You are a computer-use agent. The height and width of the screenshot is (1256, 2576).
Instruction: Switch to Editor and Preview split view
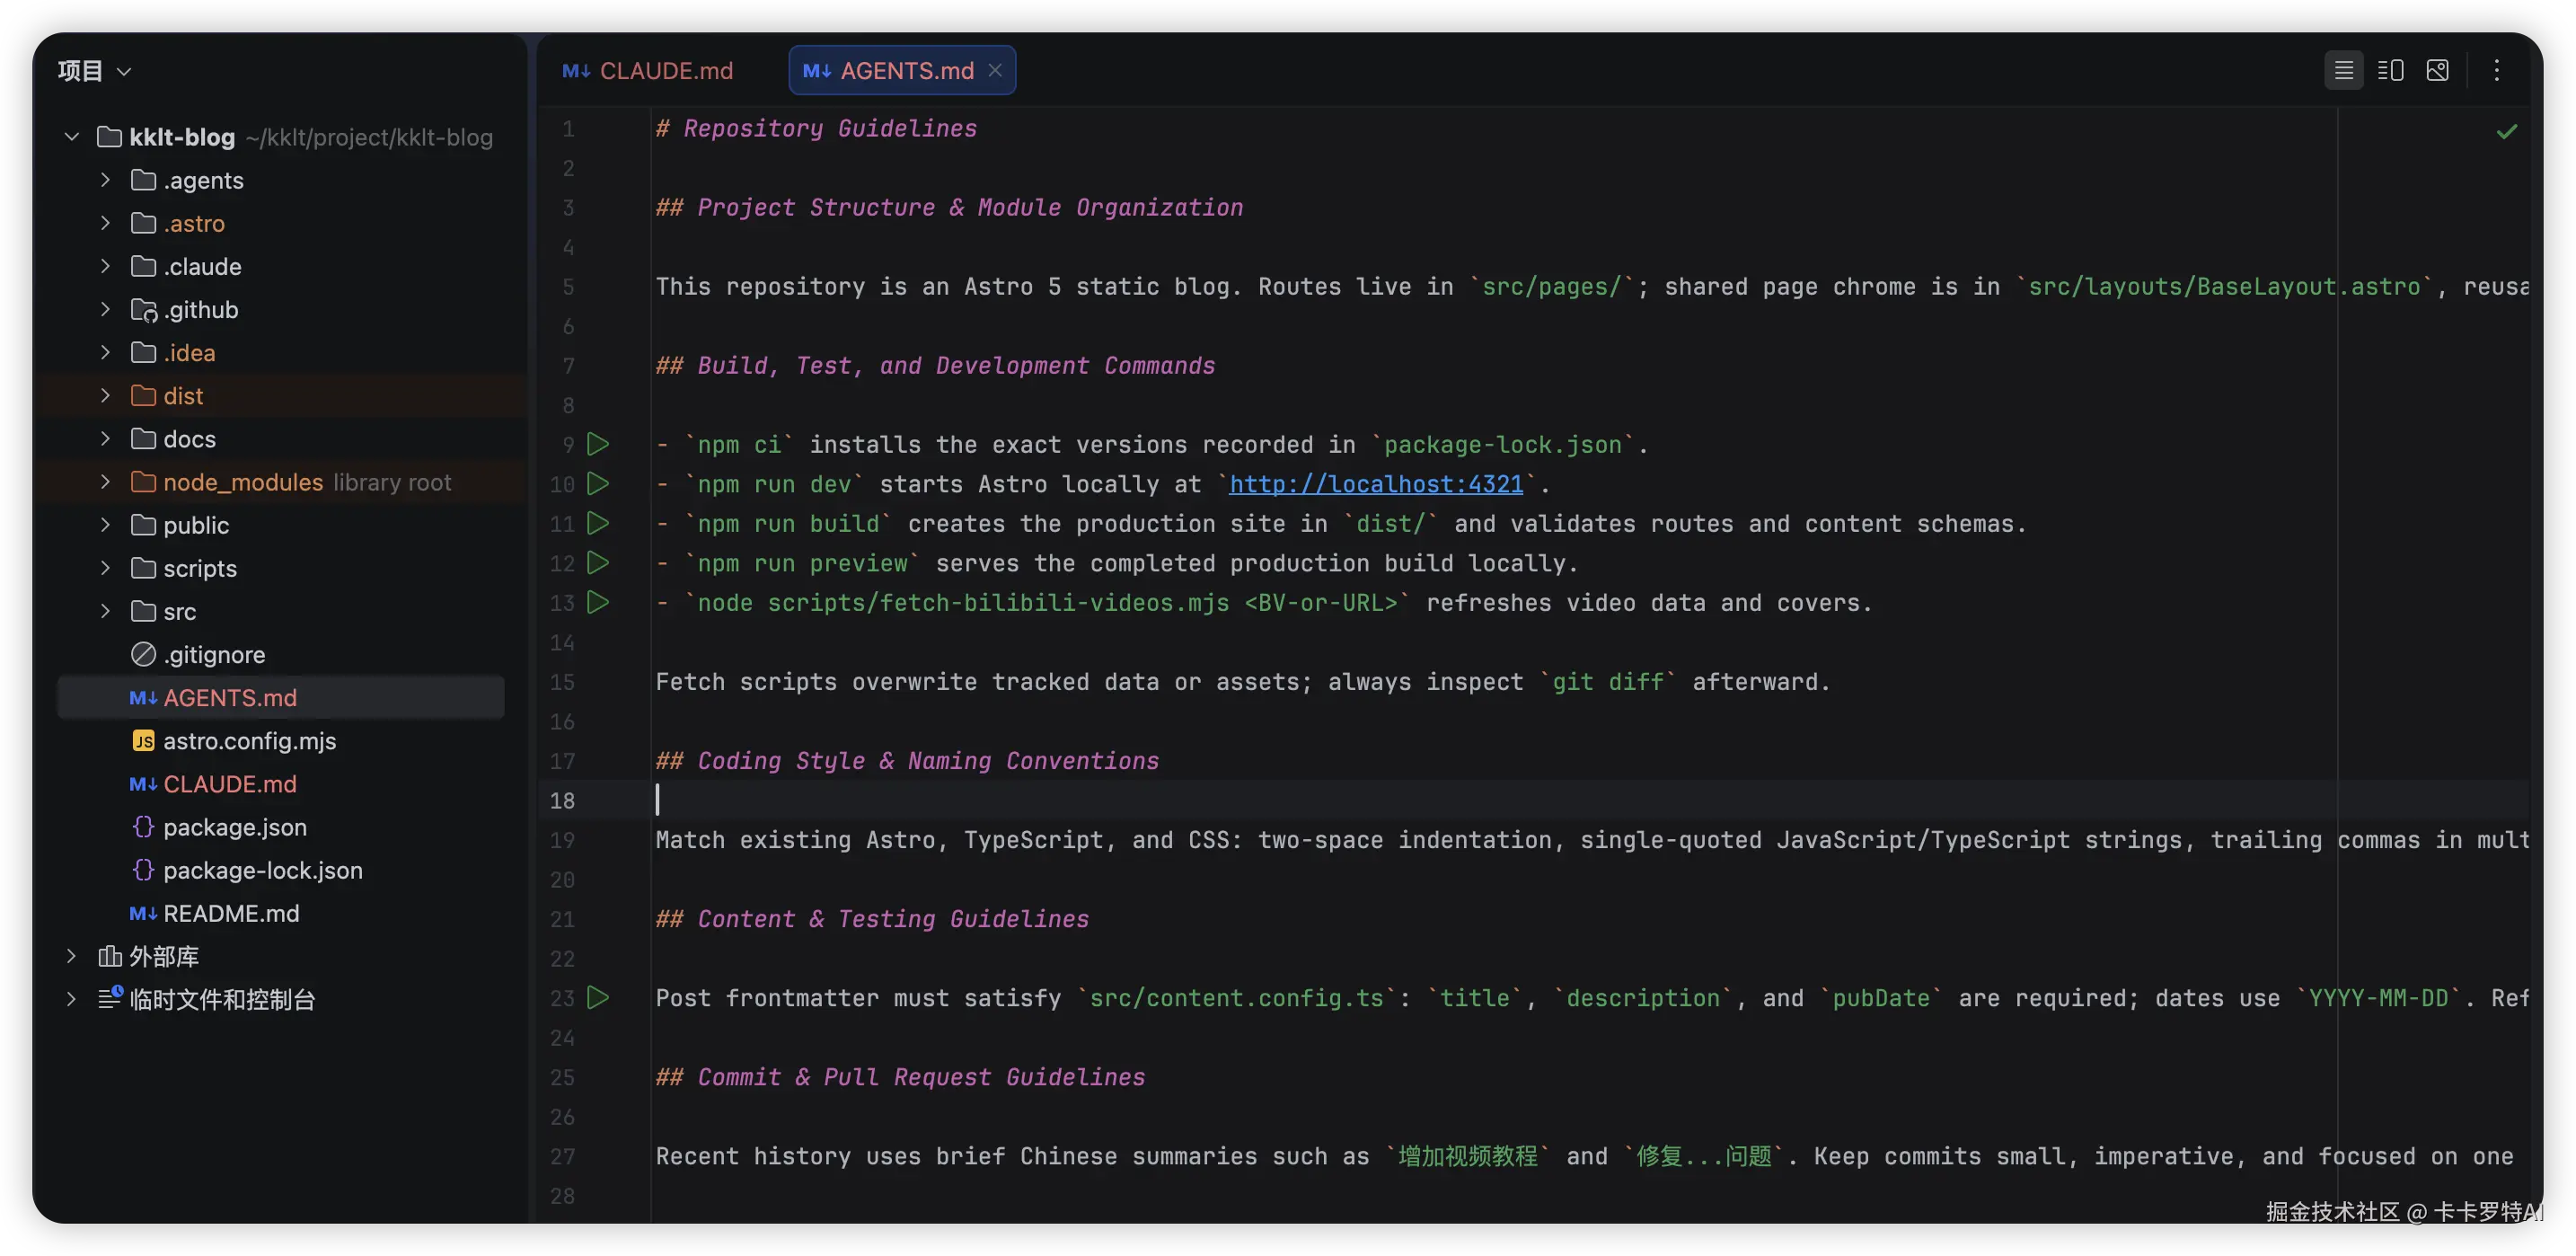pos(2390,70)
